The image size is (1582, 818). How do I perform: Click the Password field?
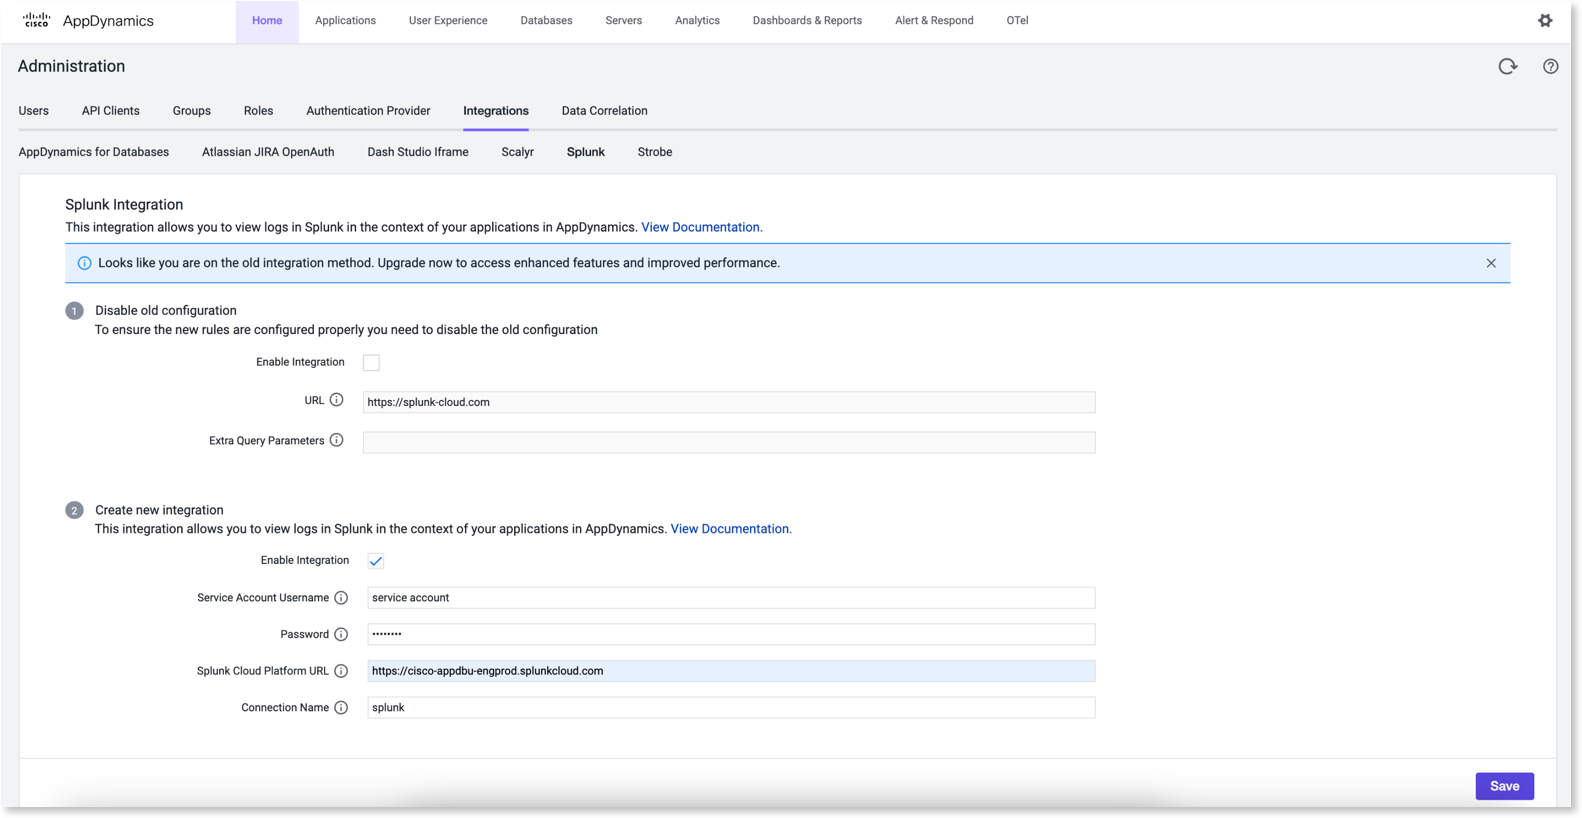(x=731, y=634)
